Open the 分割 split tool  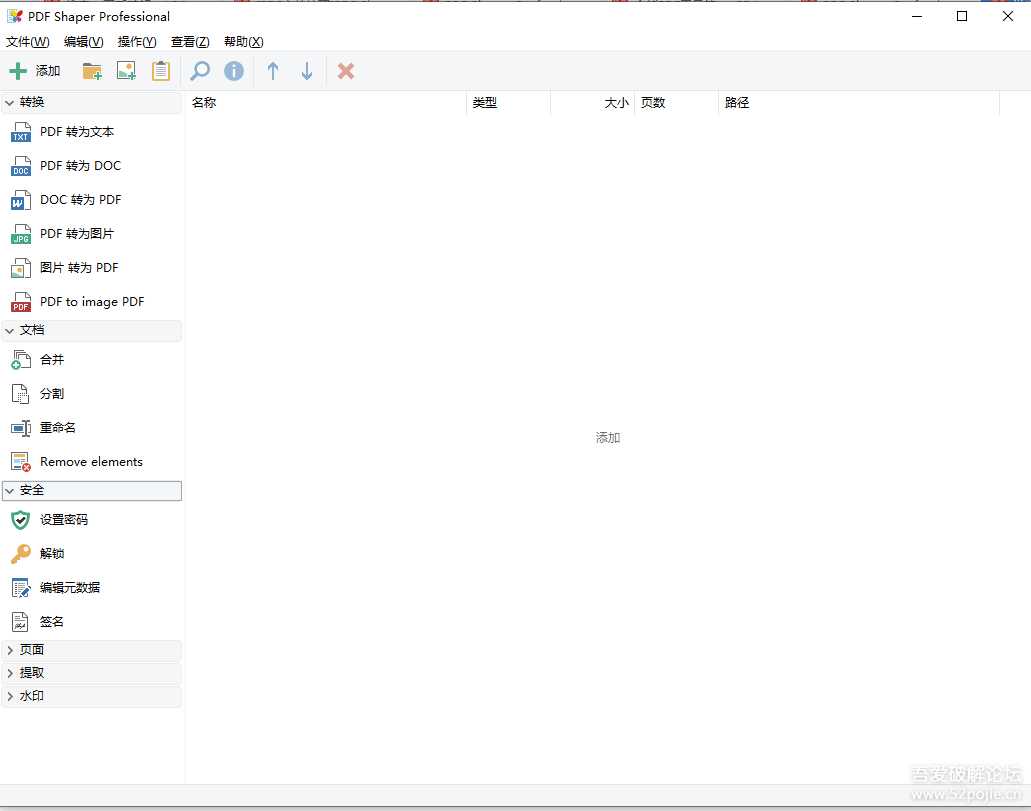pos(52,393)
